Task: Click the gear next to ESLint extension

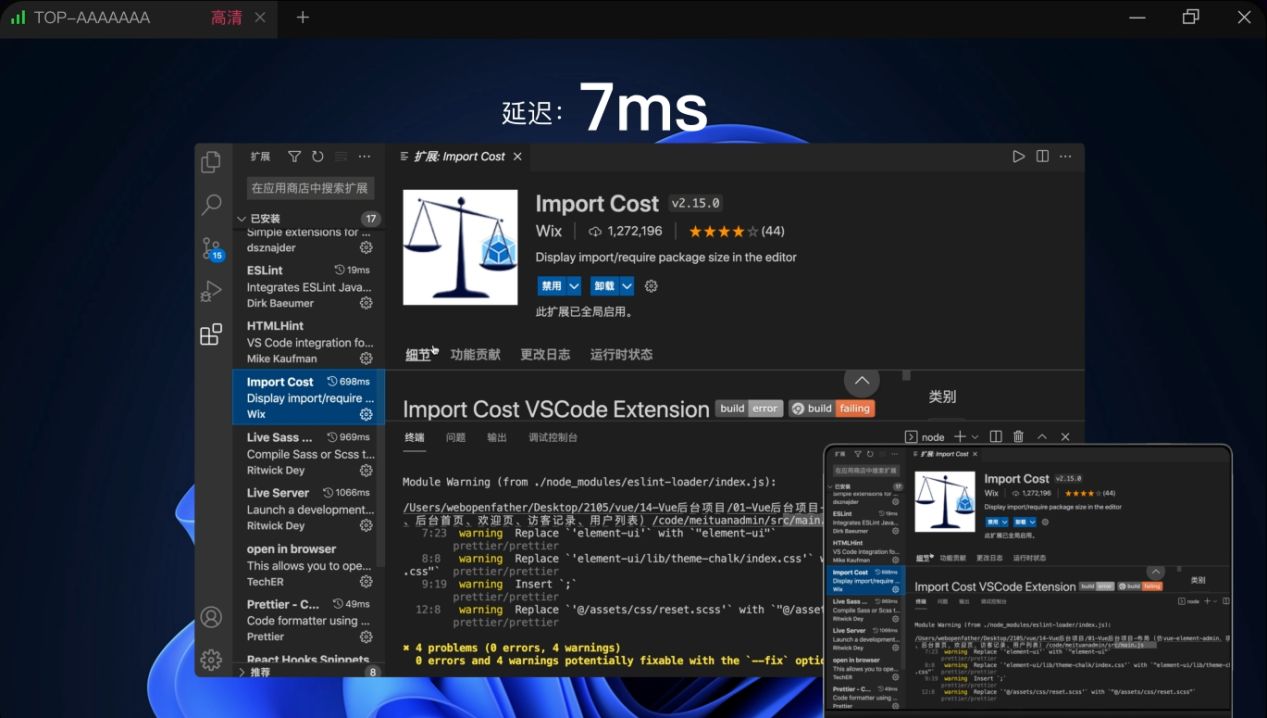Action: click(366, 303)
